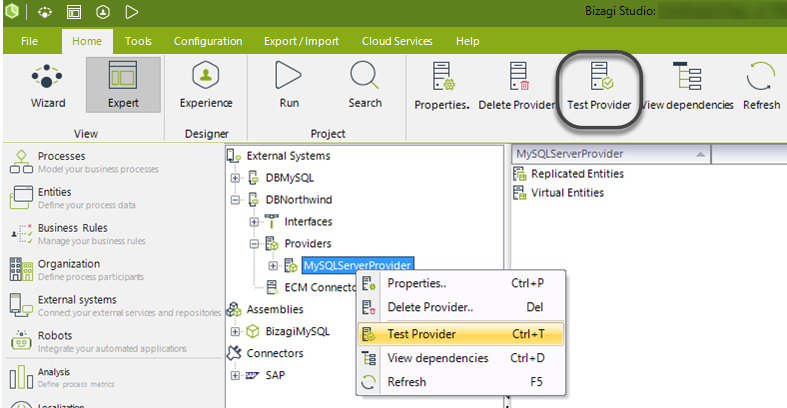
Task: Open Organization module in sidebar
Action: pos(113,269)
